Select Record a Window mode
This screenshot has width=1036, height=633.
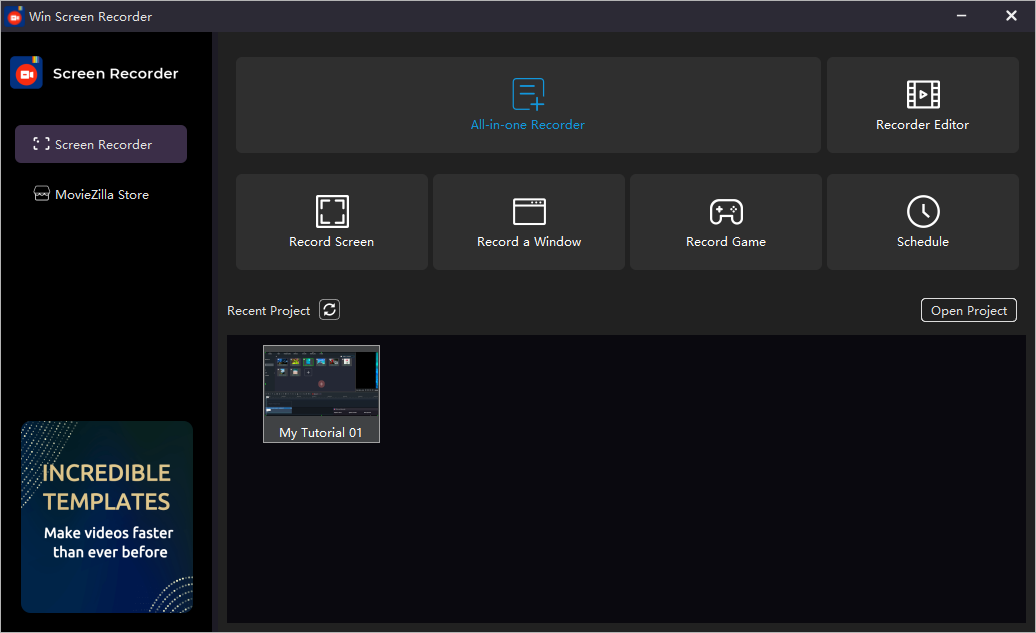click(528, 222)
